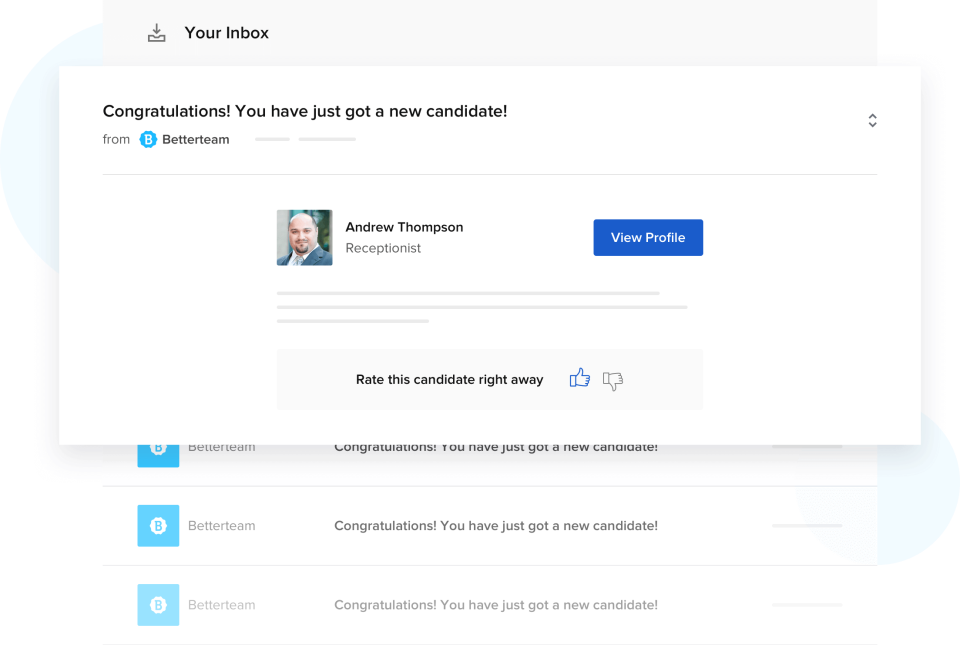Toggle the expanded email open or closed
This screenshot has height=645, width=960.
[872, 119]
